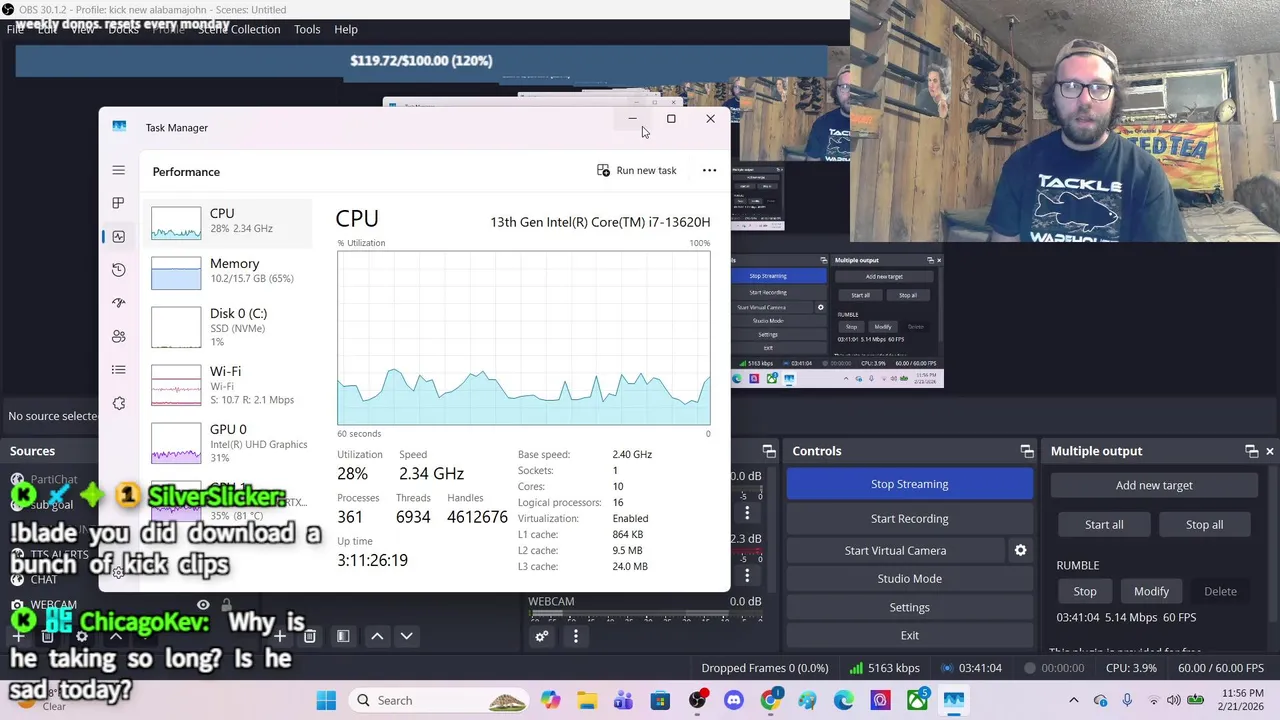Open App history in Task Manager sidebar

click(118, 270)
